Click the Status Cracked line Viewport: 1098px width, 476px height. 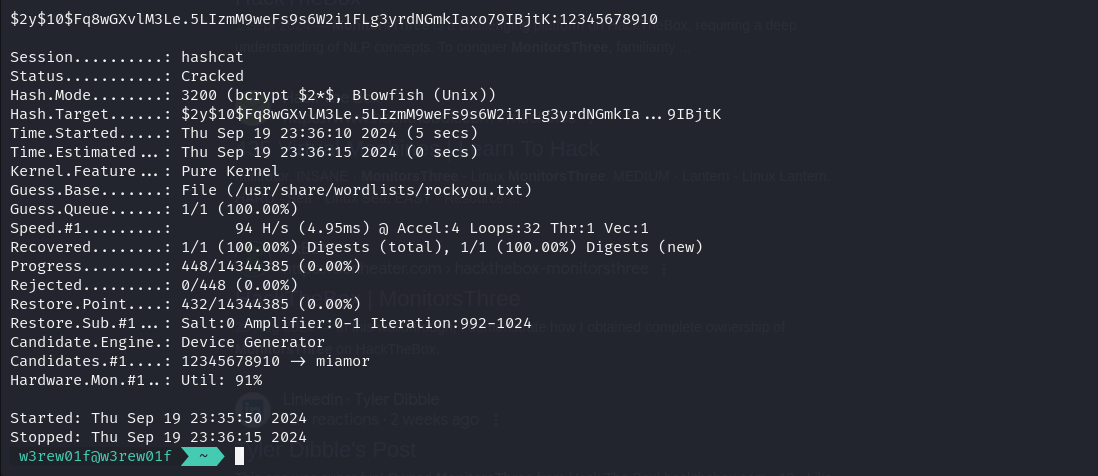click(127, 76)
